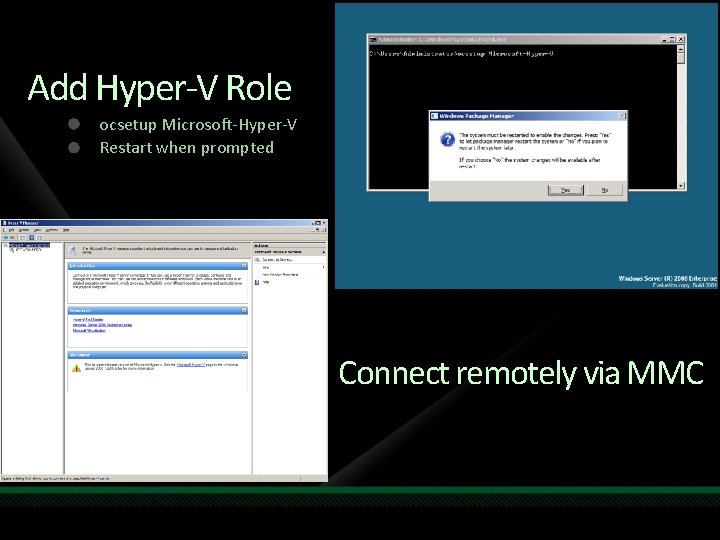Open the Action menu in Hyper-V Manager
720x540 pixels.
[24, 230]
